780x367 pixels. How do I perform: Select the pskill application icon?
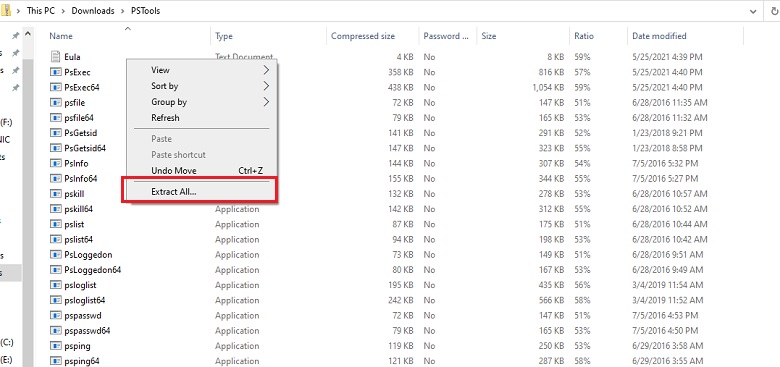56,193
